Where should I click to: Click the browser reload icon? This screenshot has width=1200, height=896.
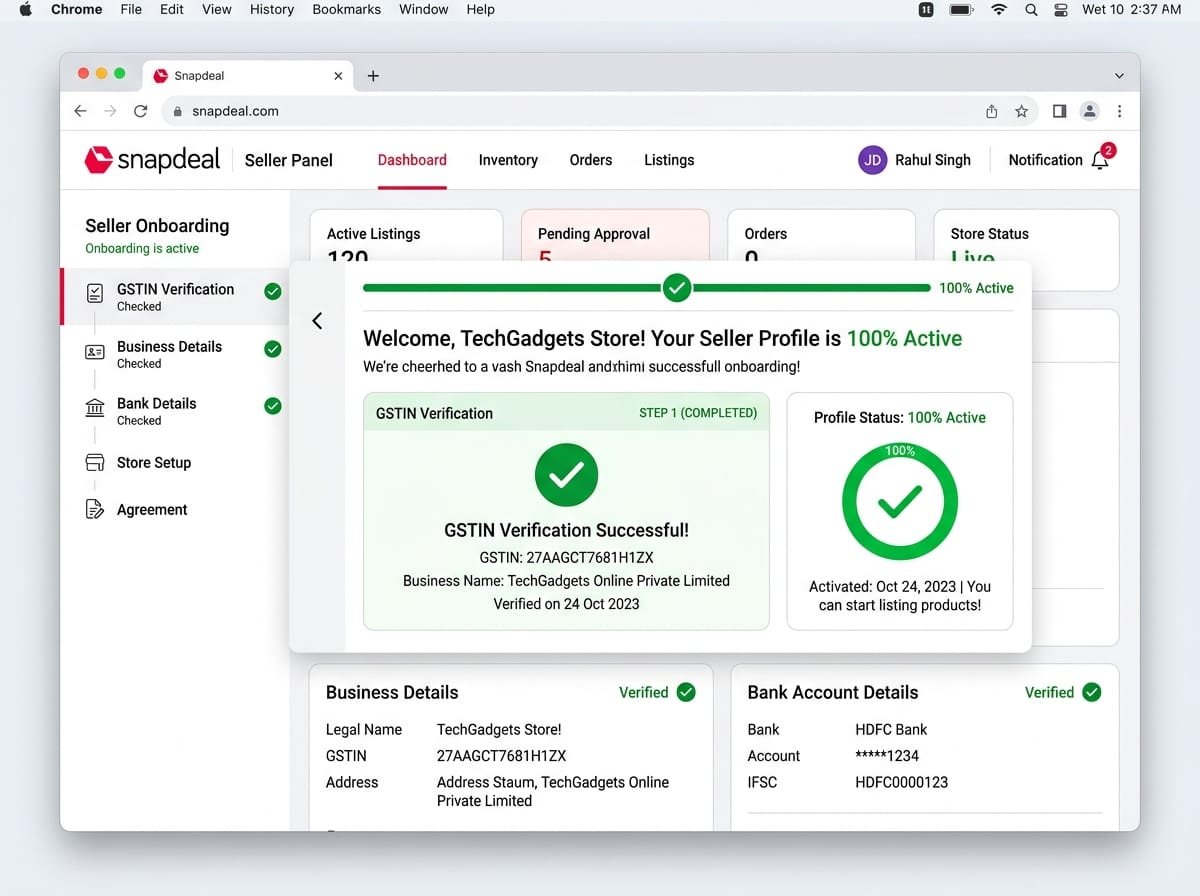click(x=141, y=111)
